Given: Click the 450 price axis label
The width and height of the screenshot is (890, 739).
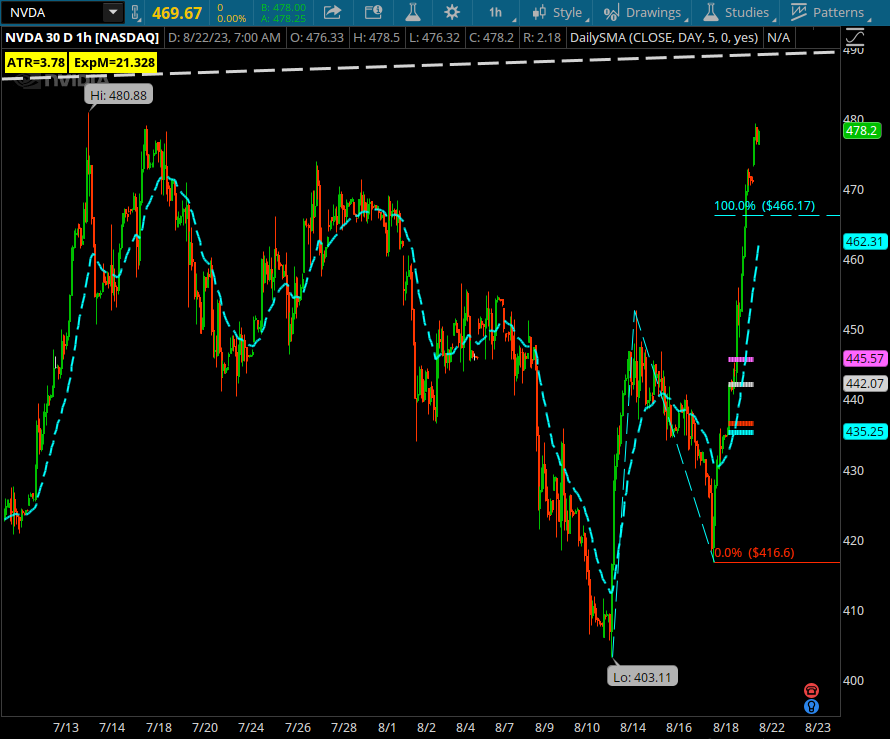Looking at the screenshot, I should point(853,330).
